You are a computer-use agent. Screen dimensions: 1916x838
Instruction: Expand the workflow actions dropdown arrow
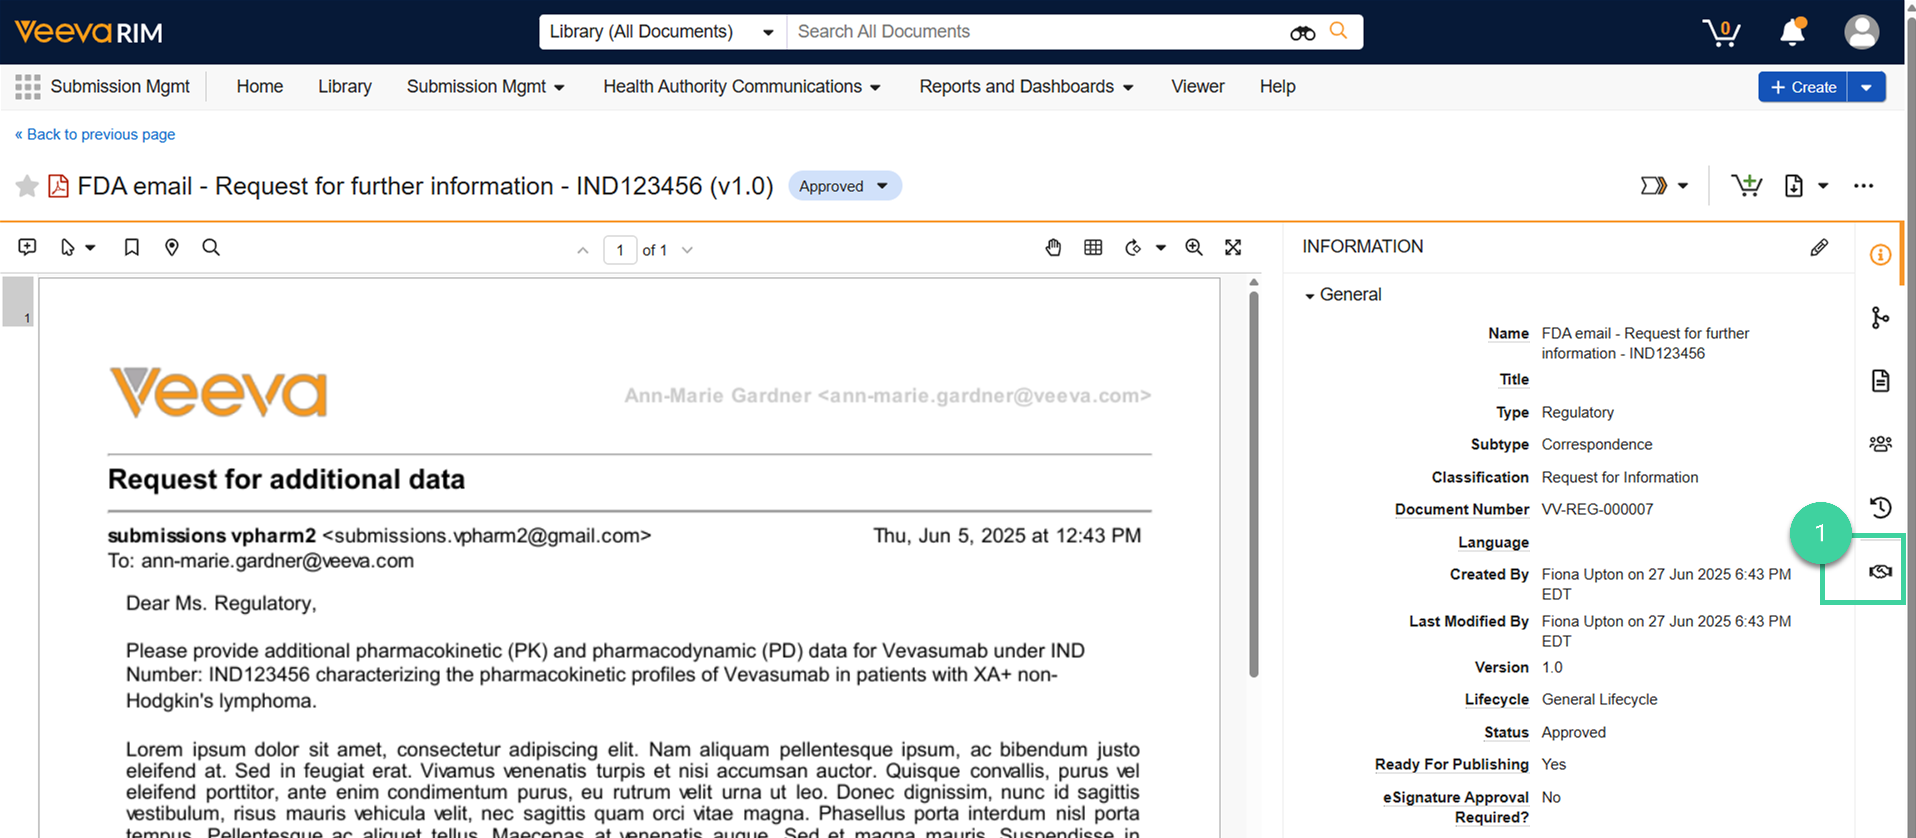pos(1683,186)
